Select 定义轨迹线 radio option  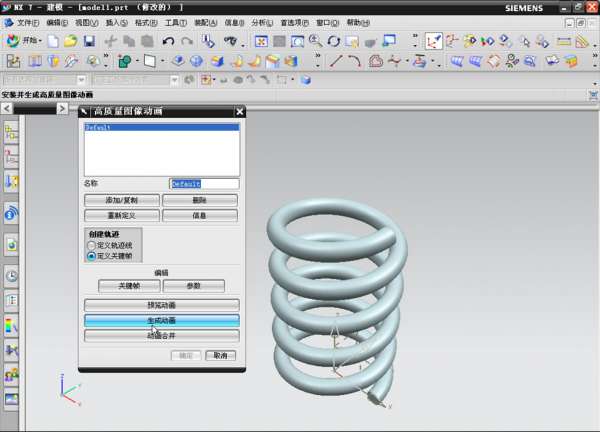[x=93, y=245]
